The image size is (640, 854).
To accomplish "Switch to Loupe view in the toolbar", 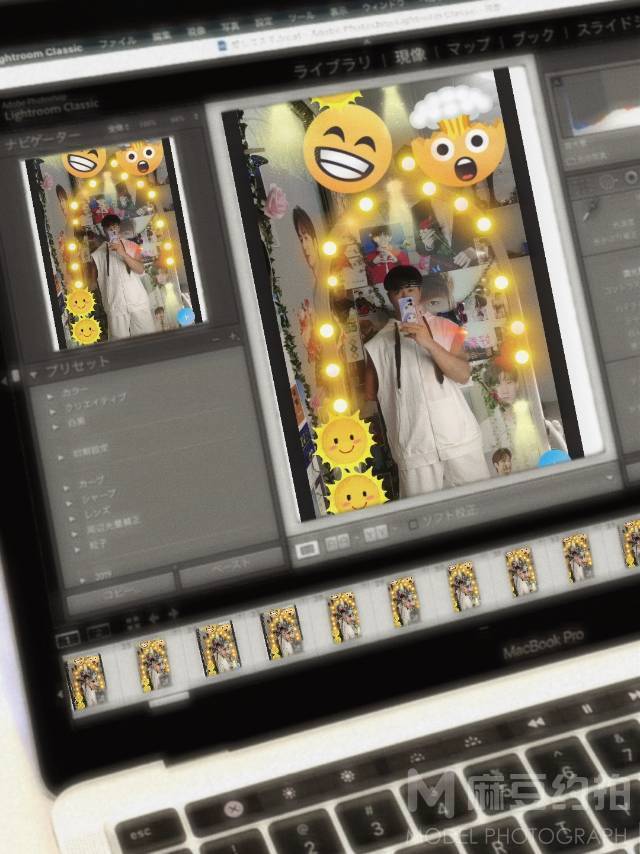I will coord(308,549).
